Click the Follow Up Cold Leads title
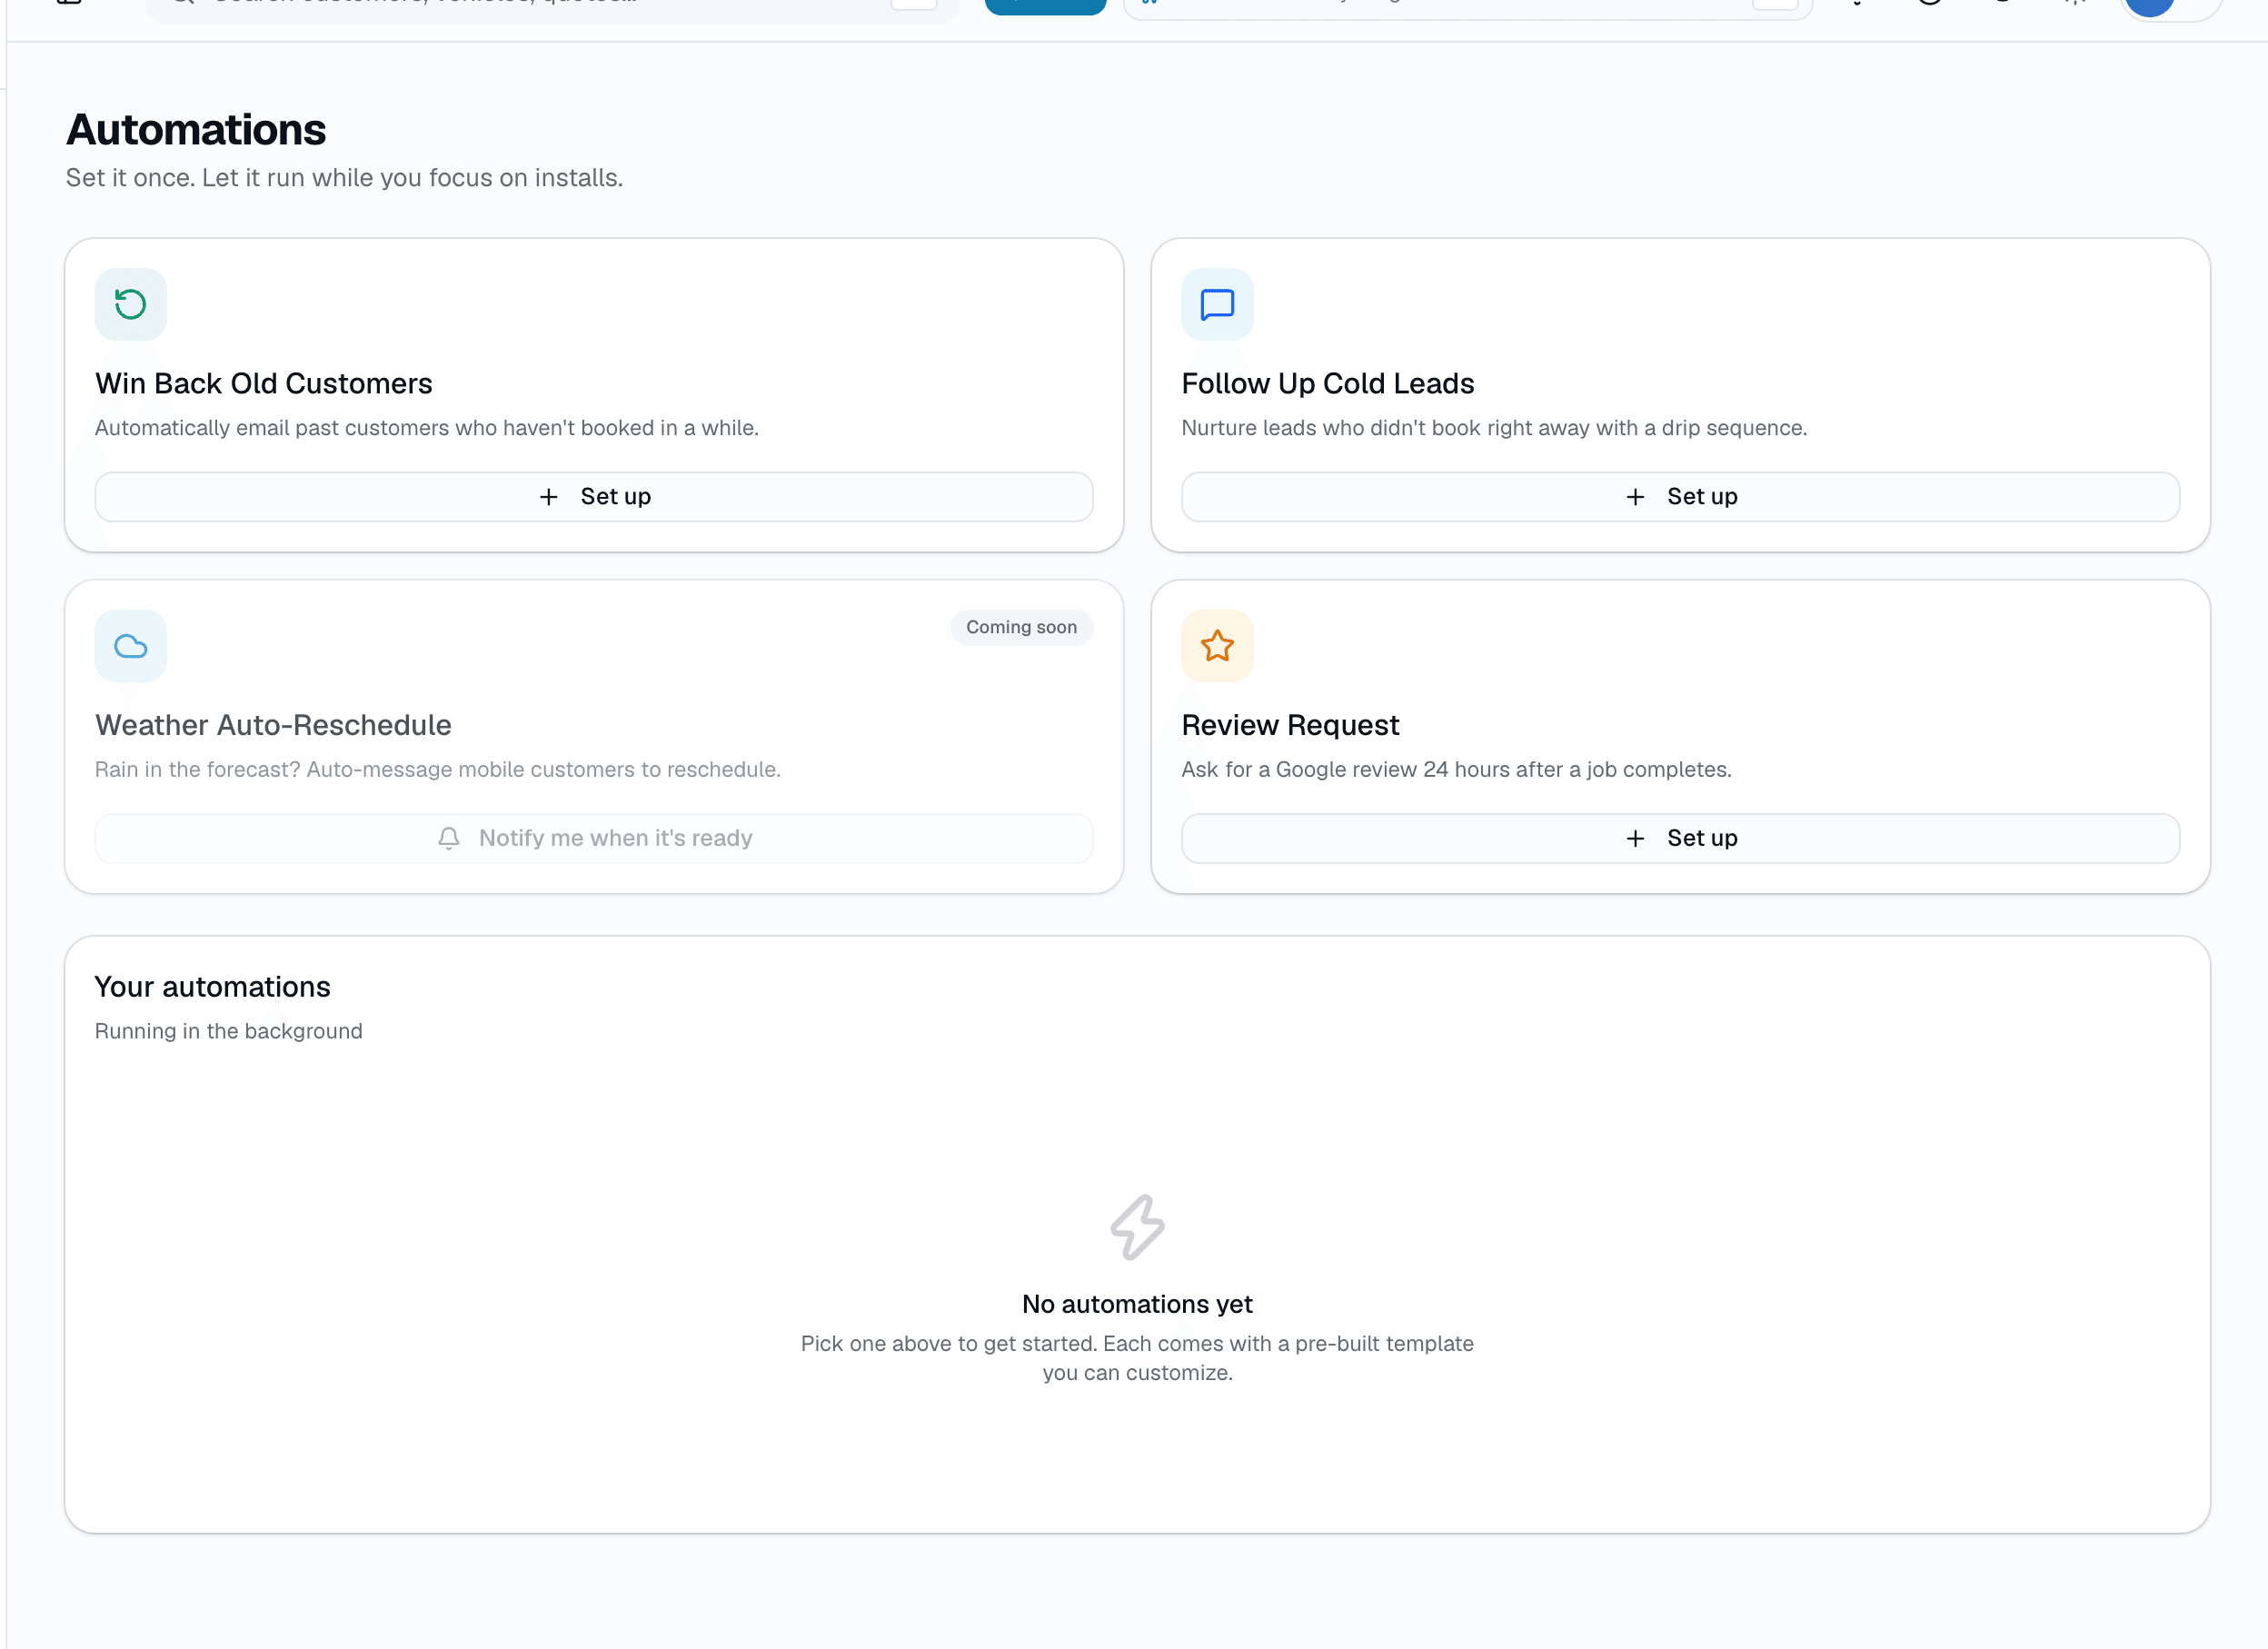2268x1649 pixels. tap(1327, 384)
